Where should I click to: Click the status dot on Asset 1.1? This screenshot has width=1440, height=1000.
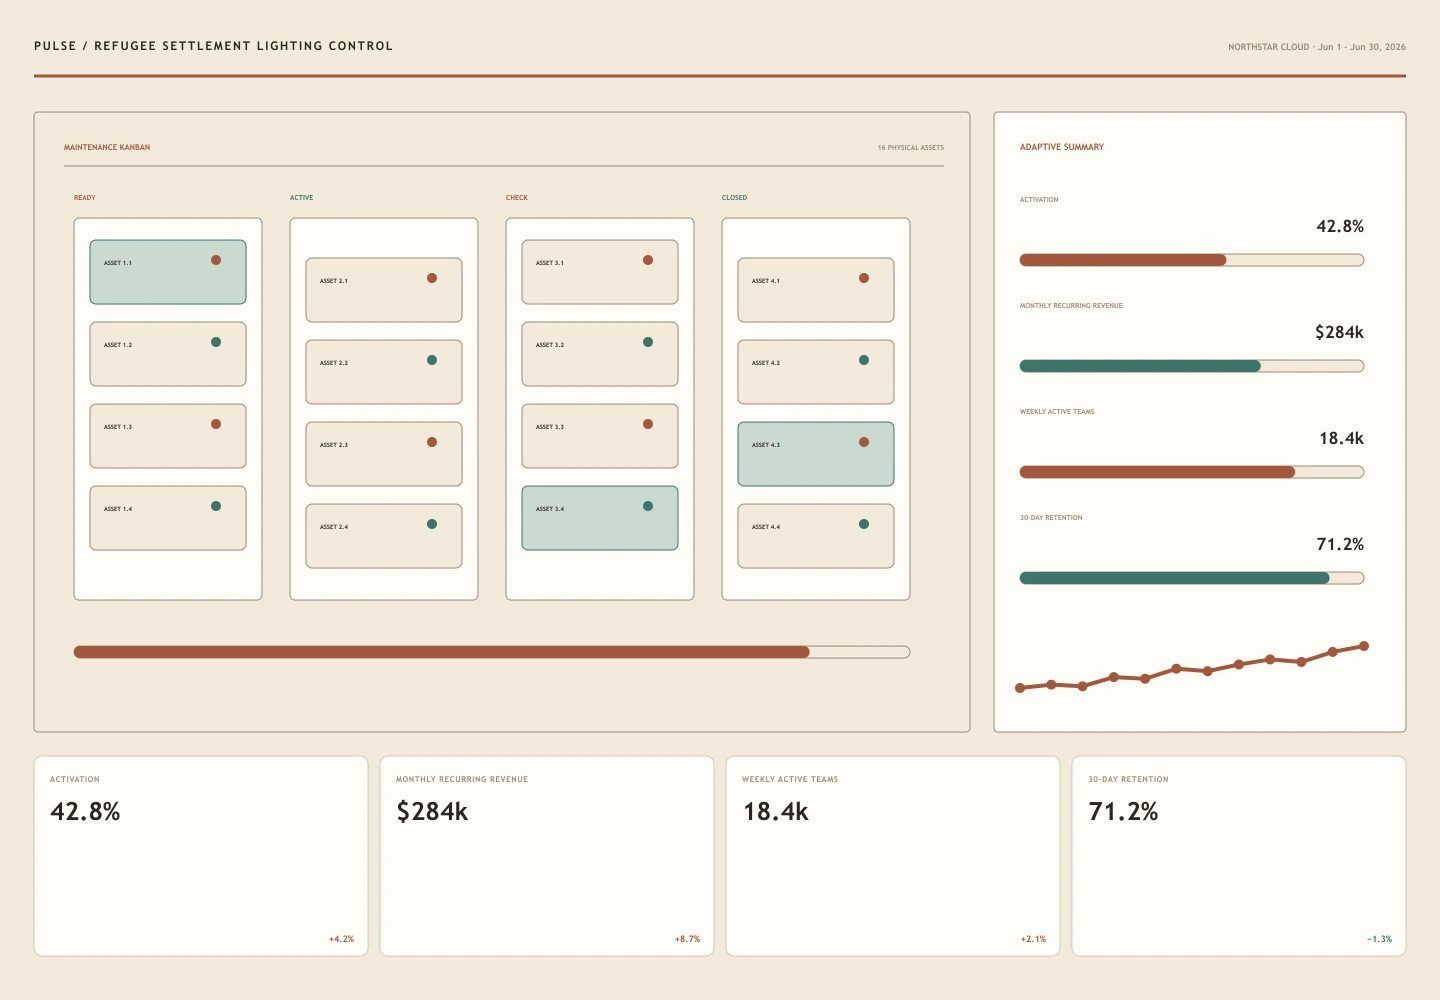[216, 260]
